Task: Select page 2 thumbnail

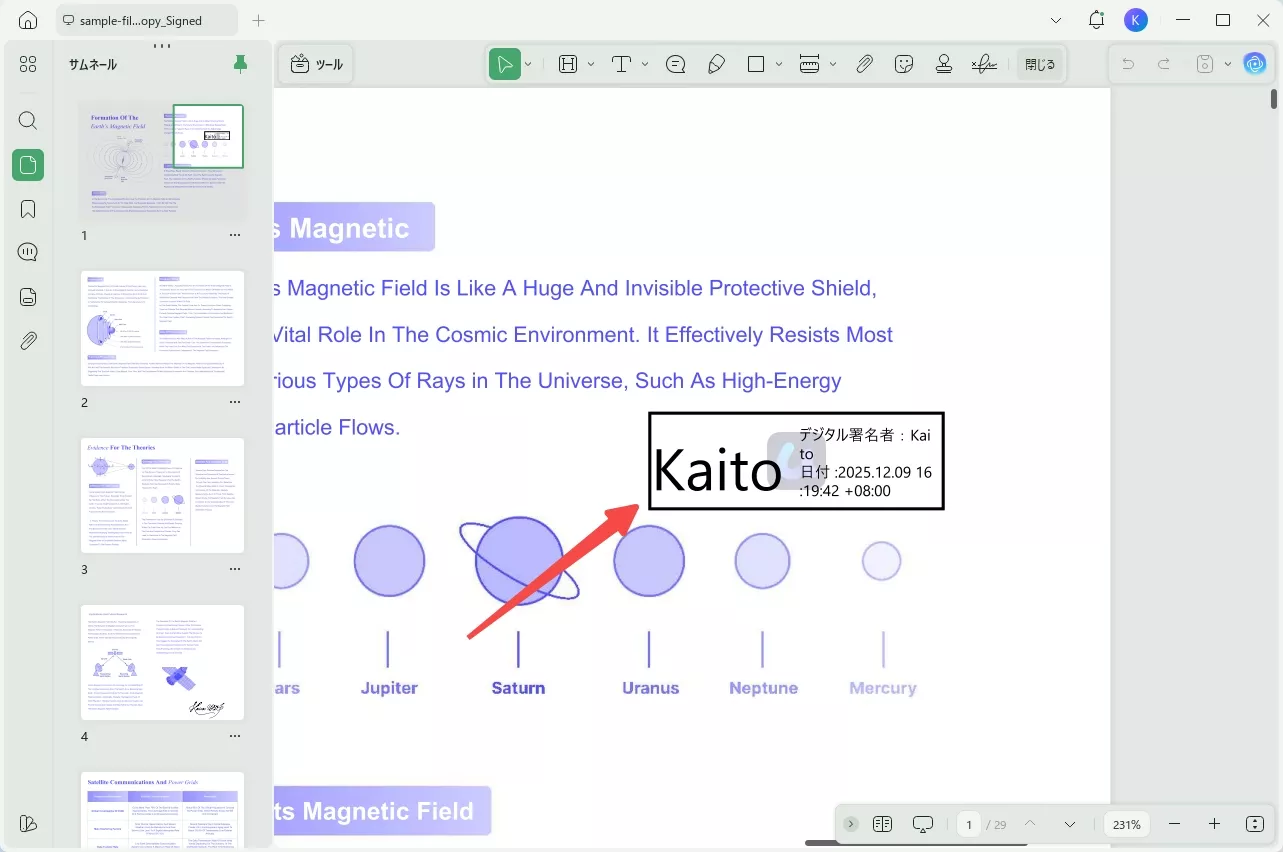Action: click(x=162, y=328)
